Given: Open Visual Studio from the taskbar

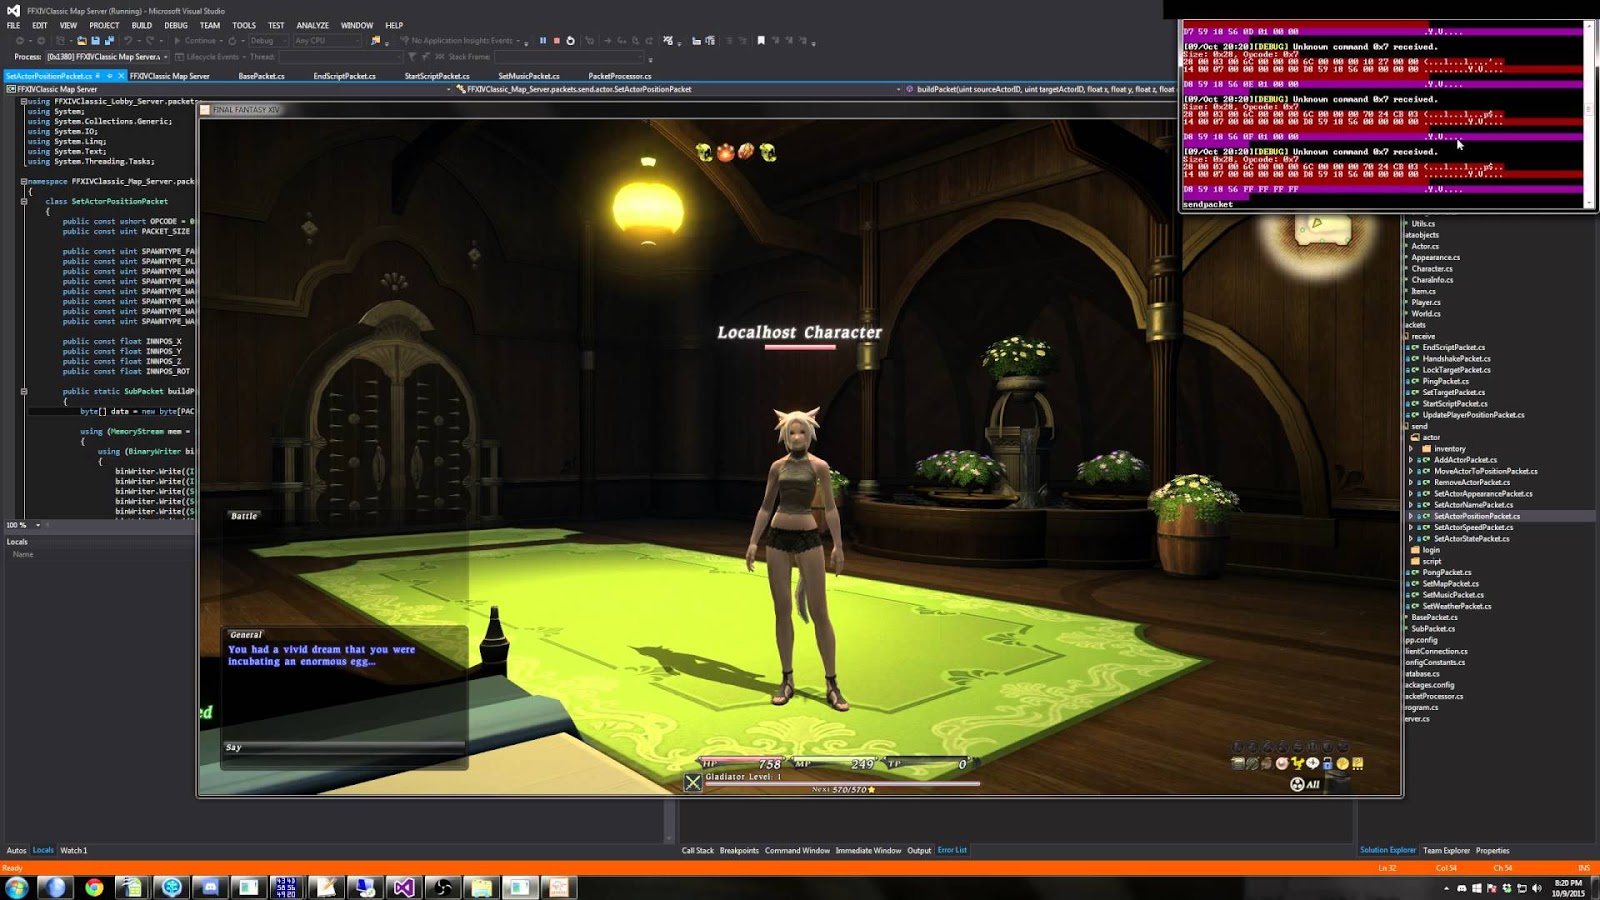Looking at the screenshot, I should 403,887.
